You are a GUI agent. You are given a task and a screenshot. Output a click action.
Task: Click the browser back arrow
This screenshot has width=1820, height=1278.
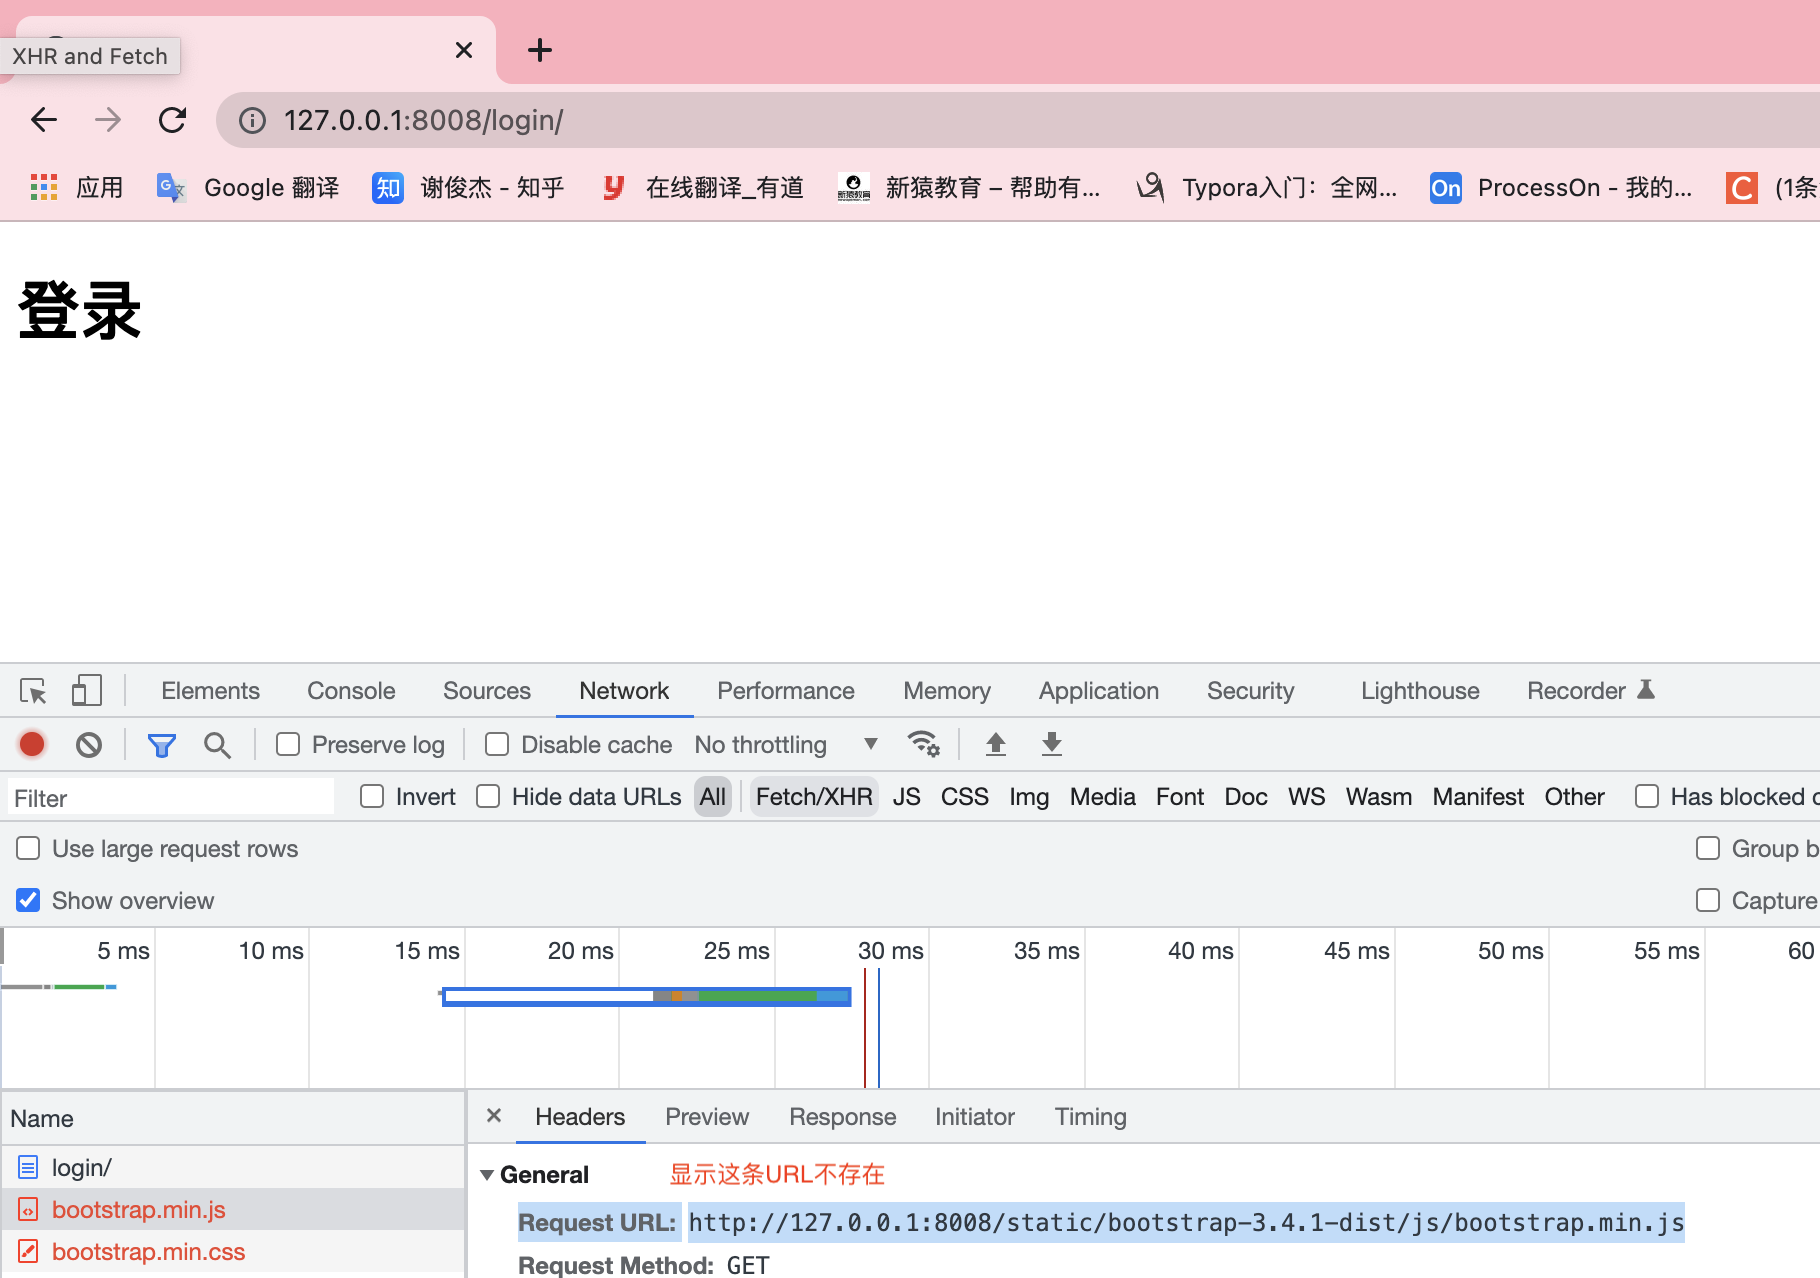[44, 120]
